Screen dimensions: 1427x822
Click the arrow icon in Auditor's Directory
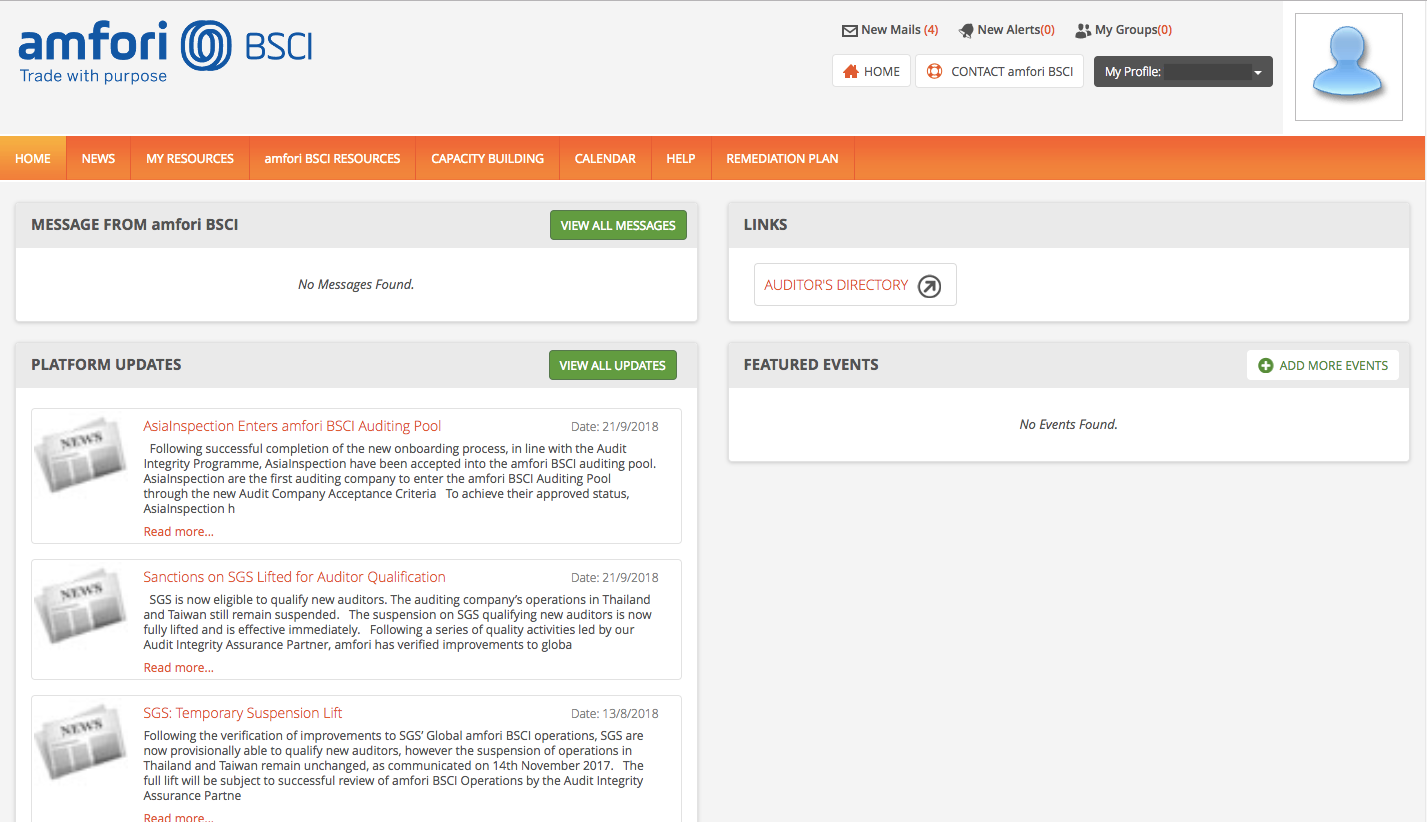tap(929, 286)
